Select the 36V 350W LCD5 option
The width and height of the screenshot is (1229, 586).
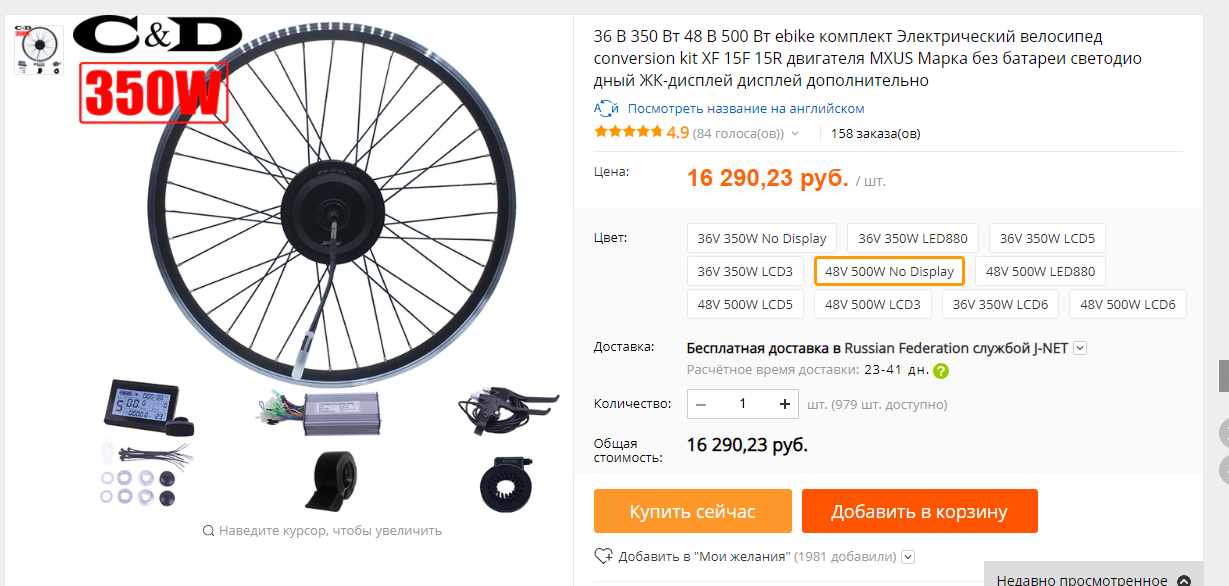[1047, 238]
